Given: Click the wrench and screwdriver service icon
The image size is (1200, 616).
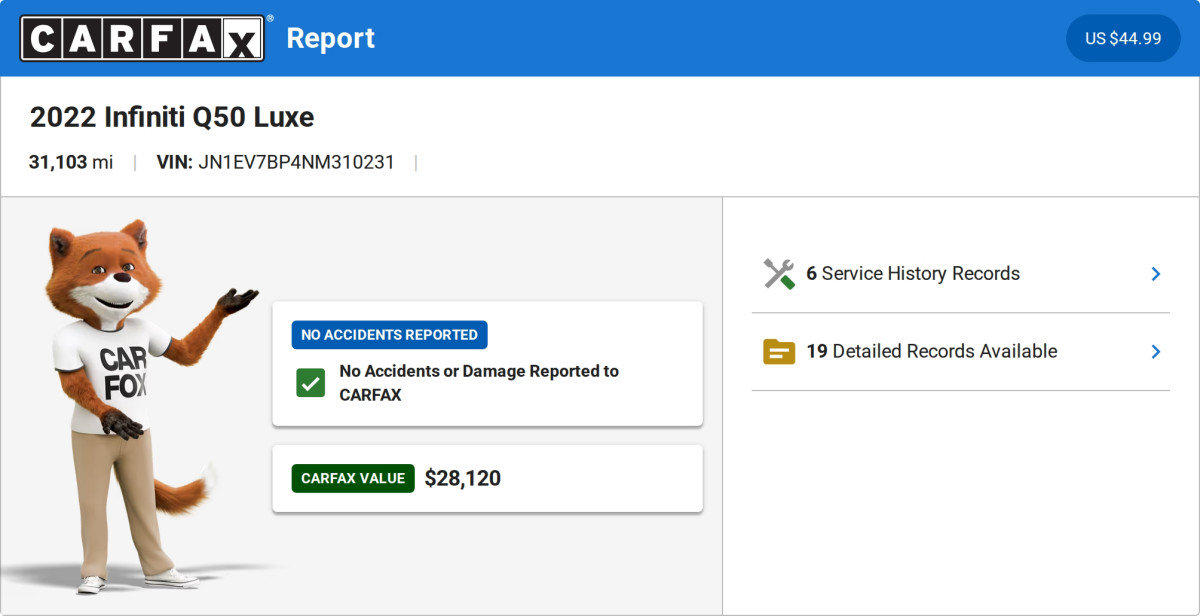Looking at the screenshot, I should (779, 274).
